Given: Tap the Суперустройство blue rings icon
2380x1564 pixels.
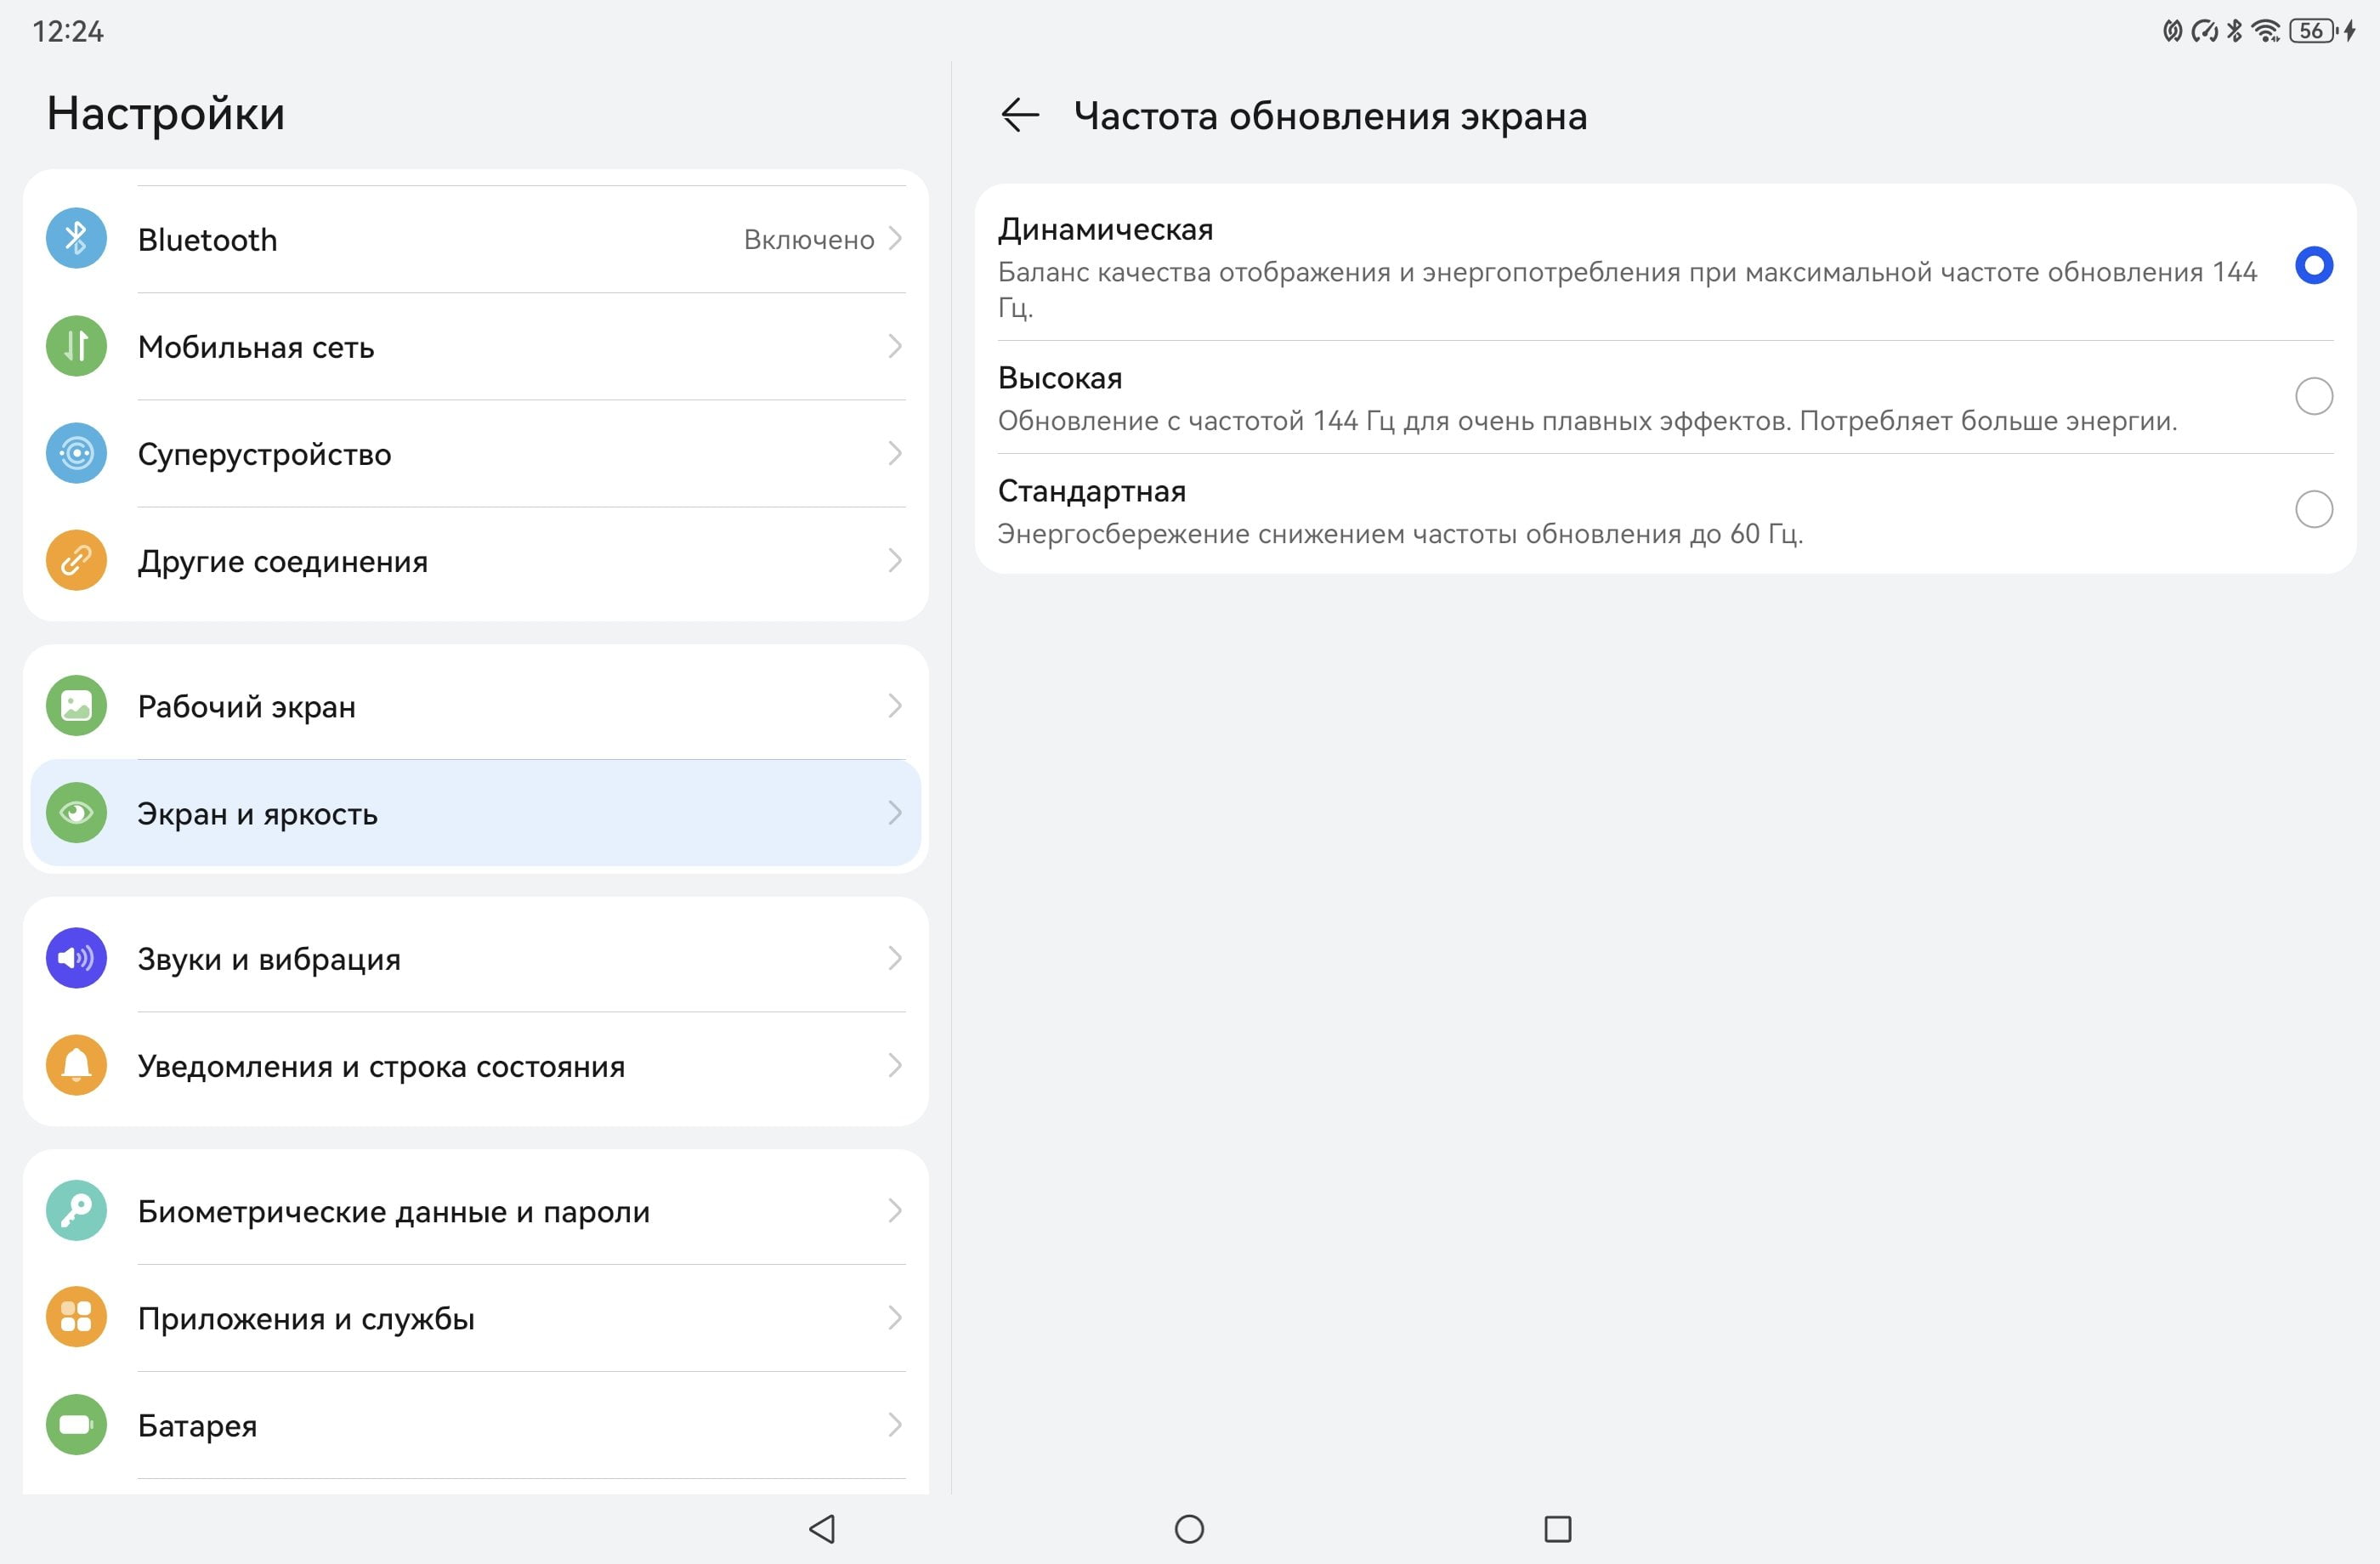Looking at the screenshot, I should [x=76, y=453].
